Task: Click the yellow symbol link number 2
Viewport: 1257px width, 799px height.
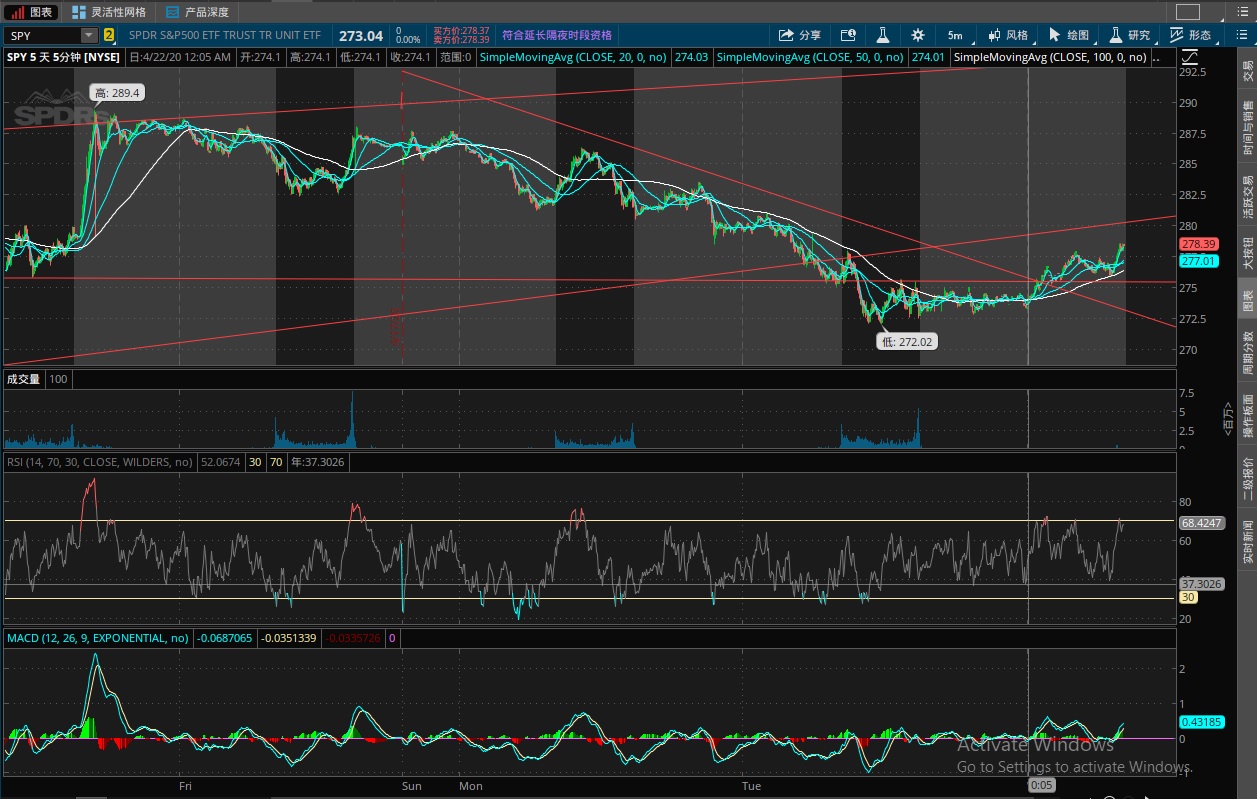Action: point(109,35)
